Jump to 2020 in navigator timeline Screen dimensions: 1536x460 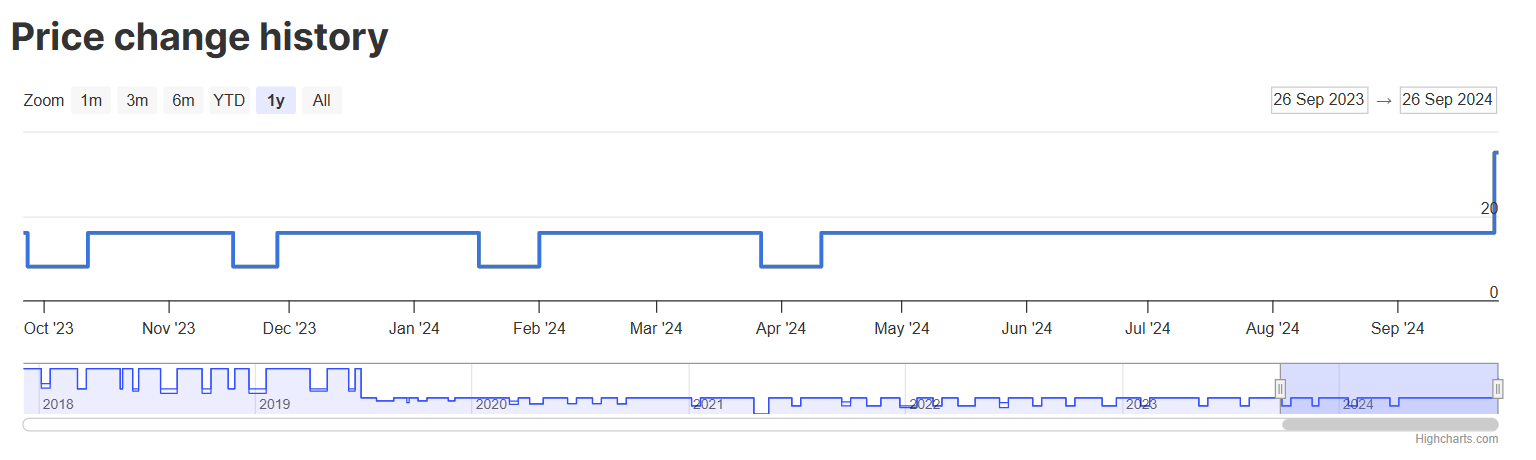491,404
